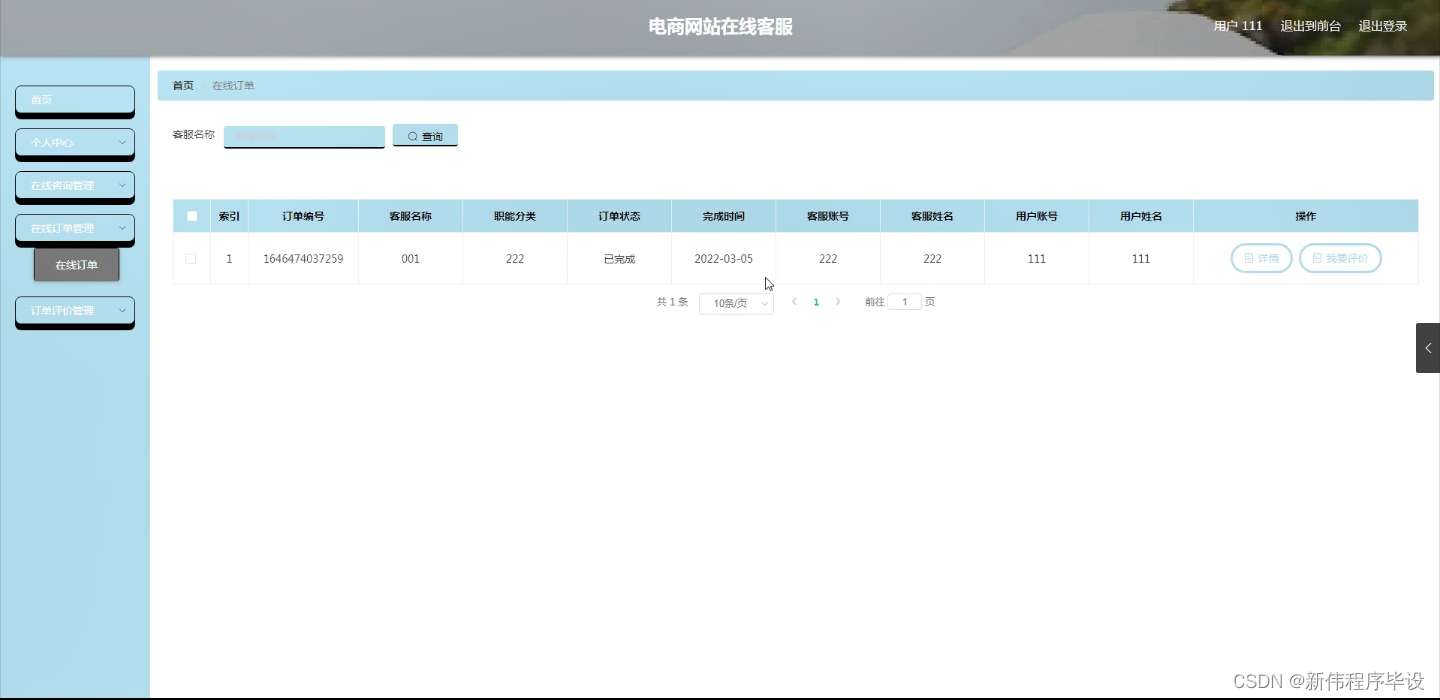Collapse the right side panel arrow
The height and width of the screenshot is (700, 1440).
tap(1428, 347)
